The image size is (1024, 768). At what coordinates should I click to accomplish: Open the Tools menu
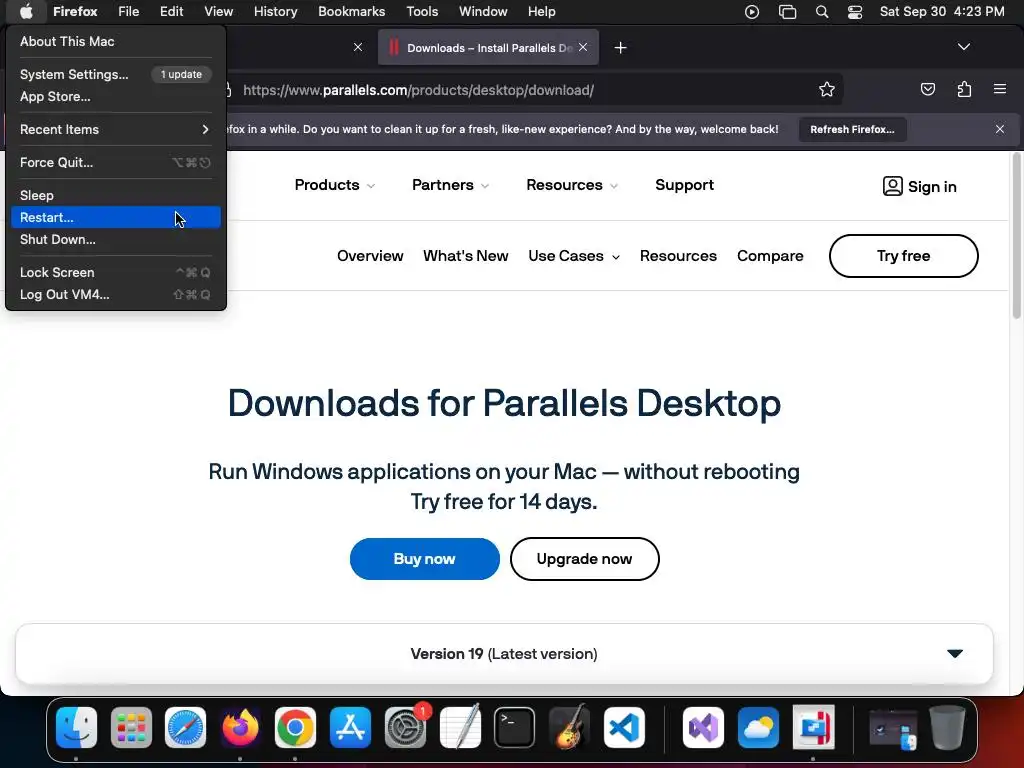[x=422, y=12]
